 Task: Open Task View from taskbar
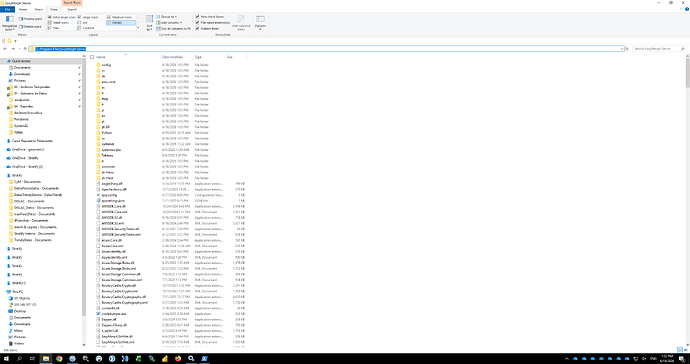pyautogui.click(x=32, y=359)
